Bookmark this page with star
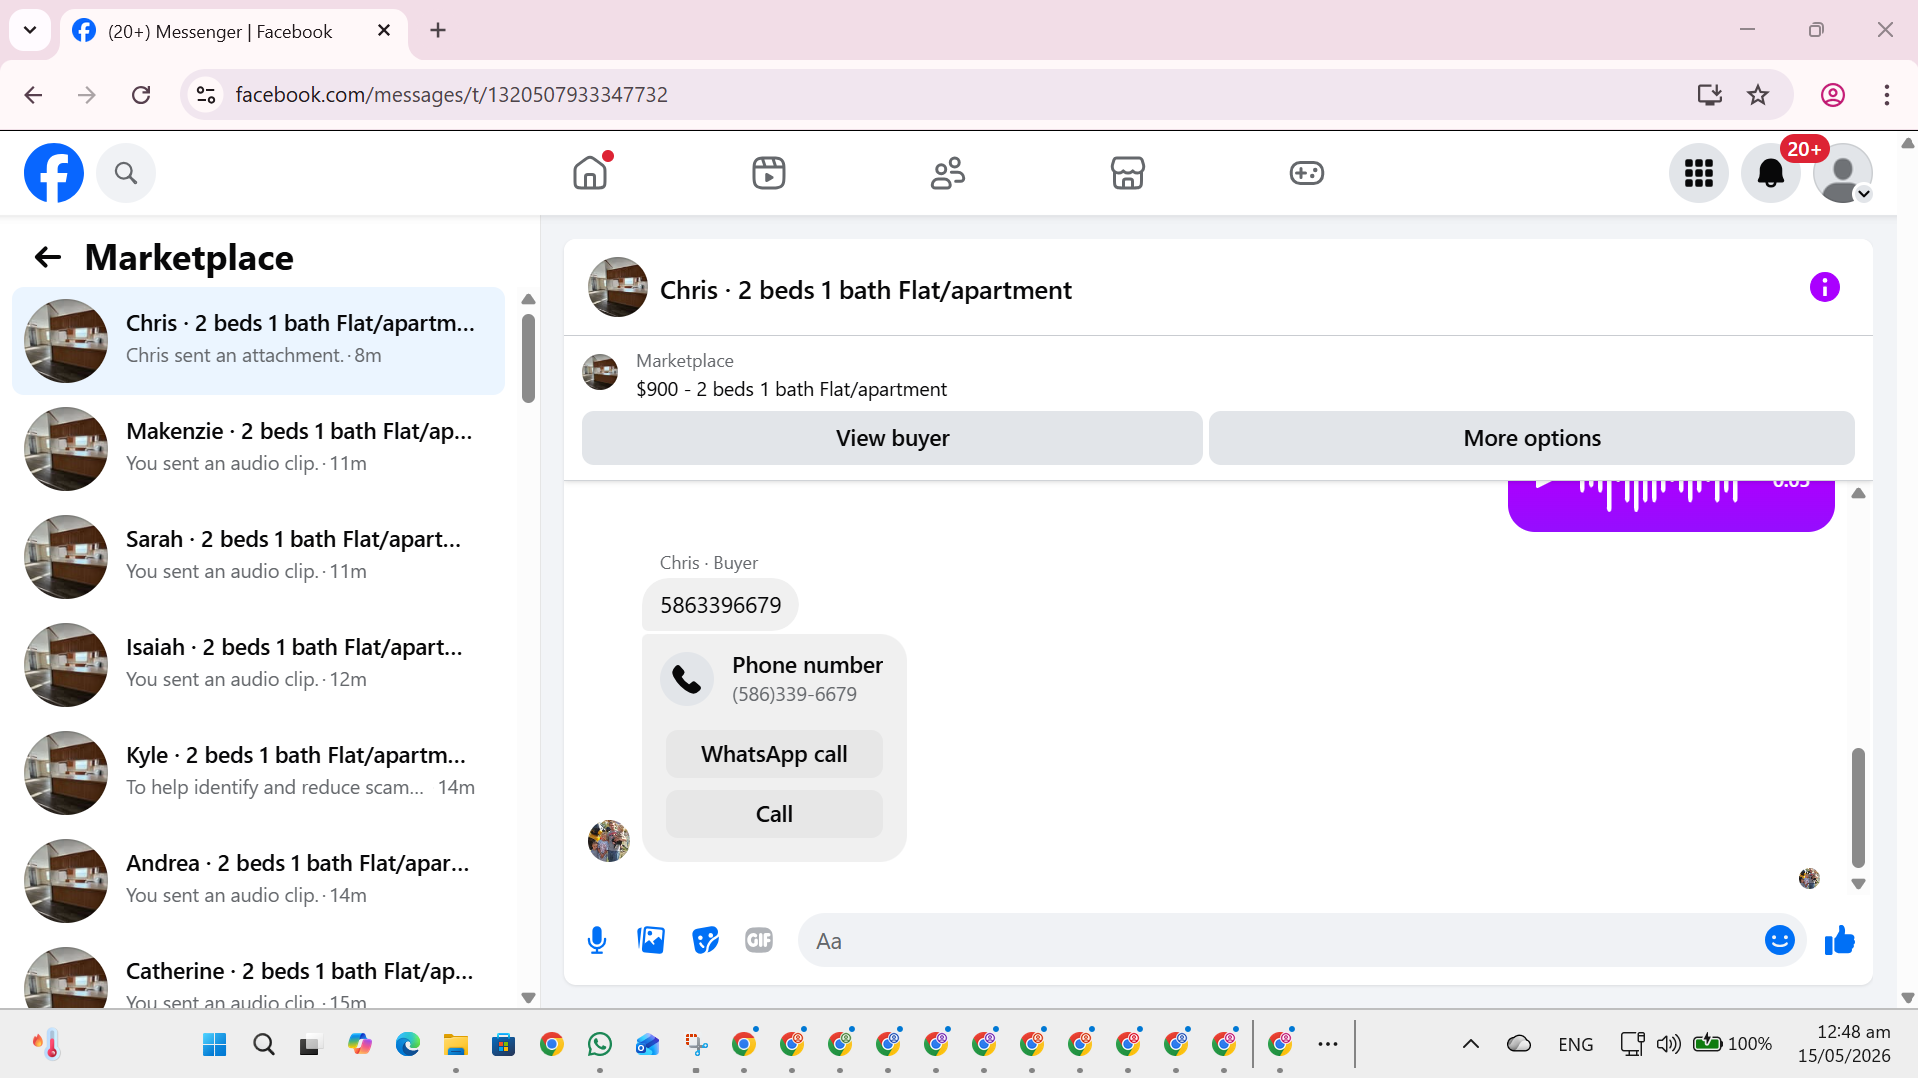1918x1078 pixels. tap(1758, 95)
